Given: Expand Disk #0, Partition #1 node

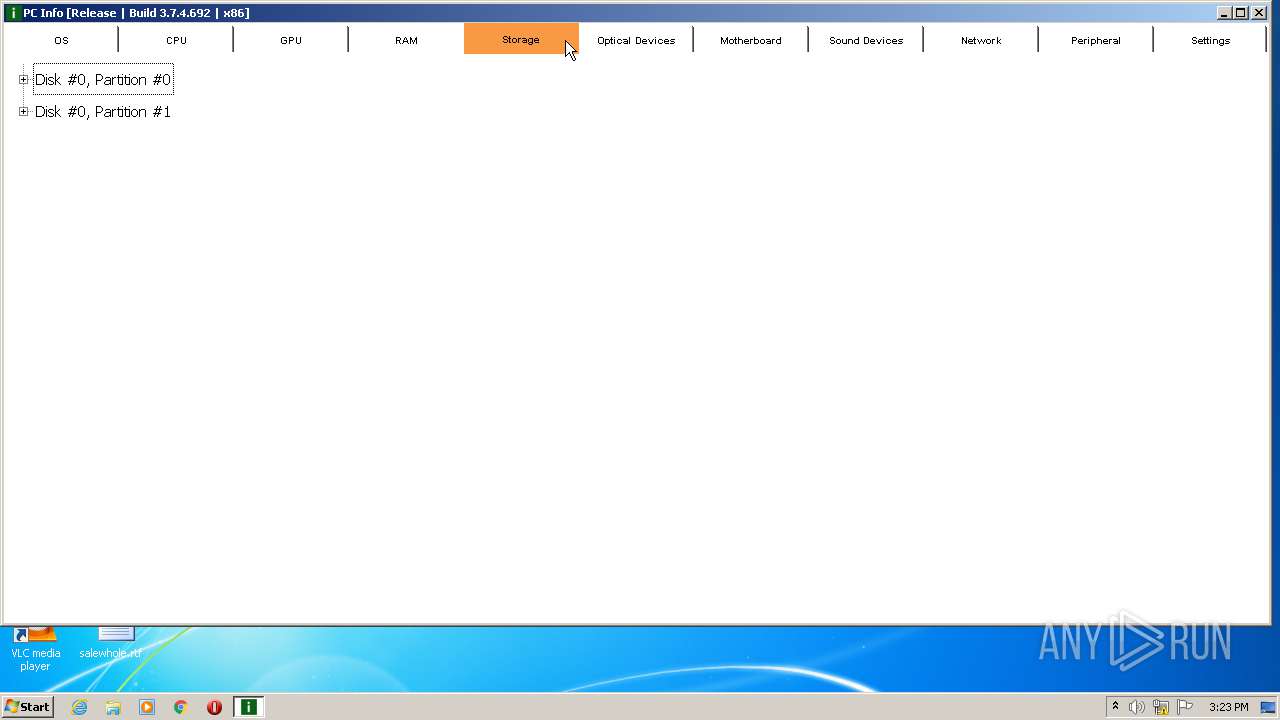Looking at the screenshot, I should (x=24, y=111).
